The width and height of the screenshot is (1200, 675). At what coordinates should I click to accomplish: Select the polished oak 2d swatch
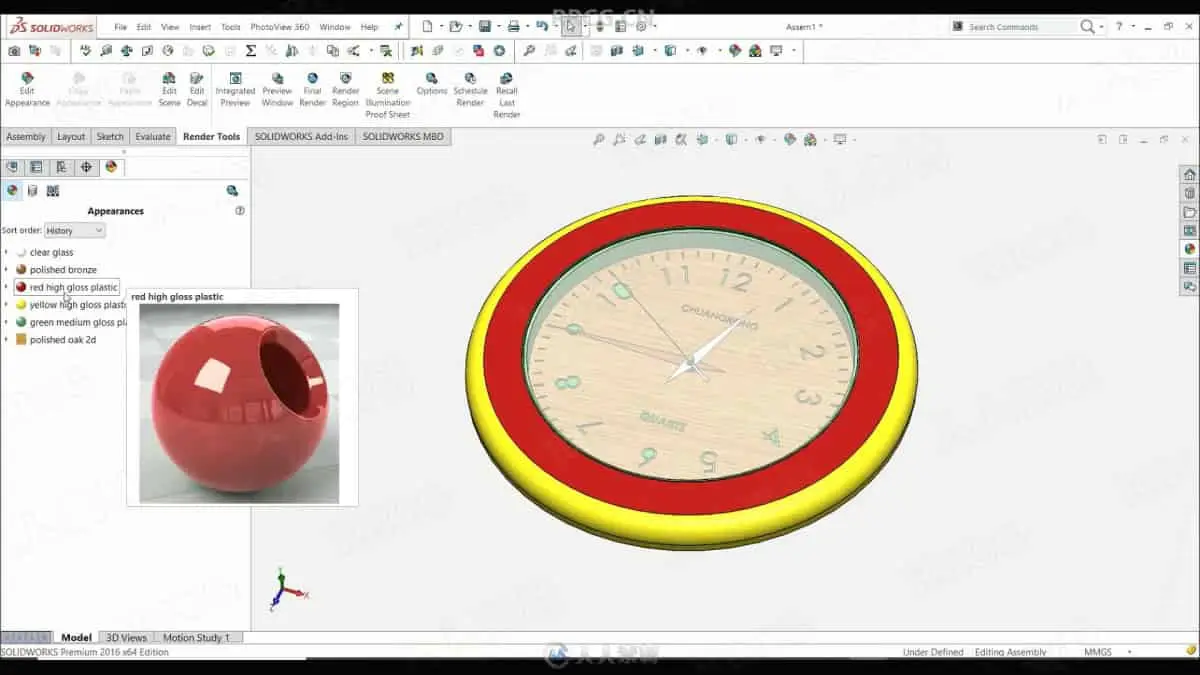[x=21, y=340]
